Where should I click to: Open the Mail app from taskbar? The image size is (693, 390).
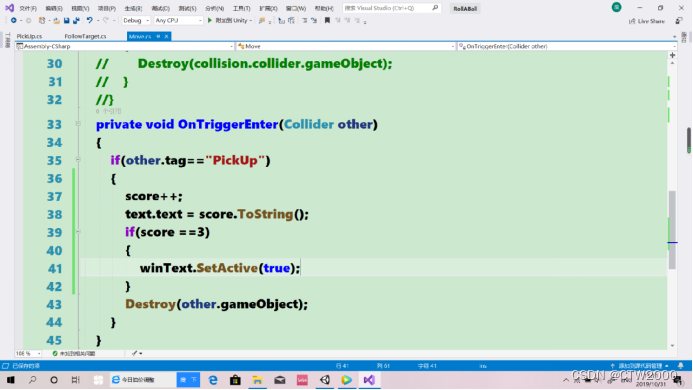(280, 380)
